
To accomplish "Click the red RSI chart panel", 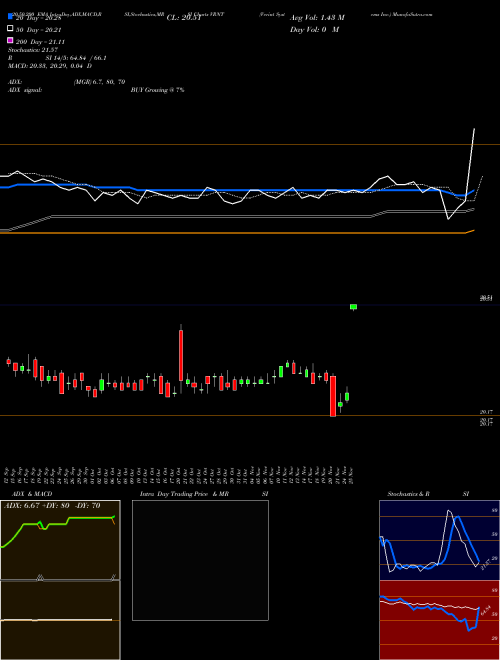I will click(439, 620).
